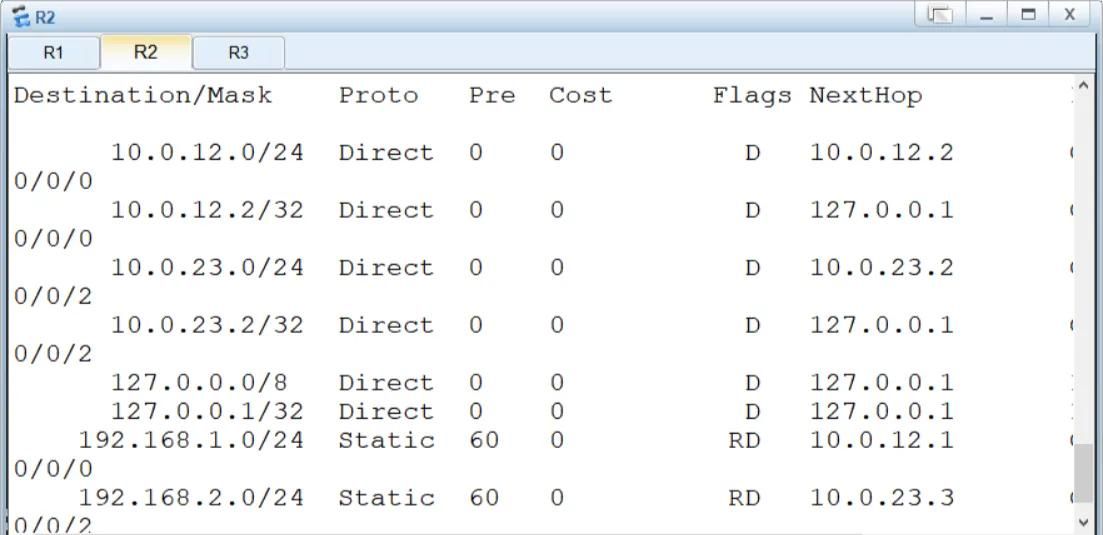Click the 10.0.12.0/24 direct route entry
Viewport: 1103px width, 535px height.
click(207, 153)
